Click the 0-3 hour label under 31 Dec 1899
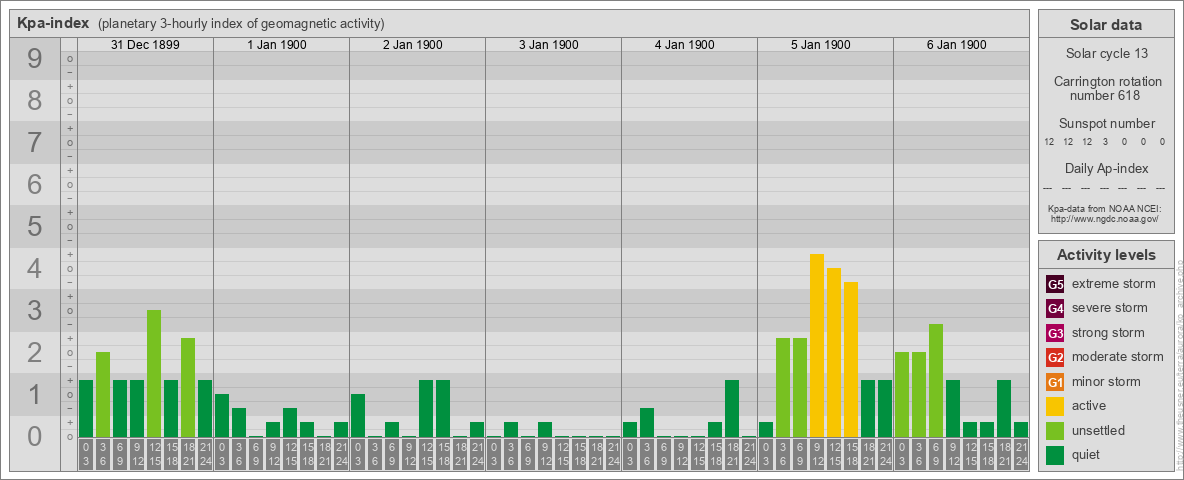Viewport: 1184px width, 480px height. pyautogui.click(x=86, y=455)
